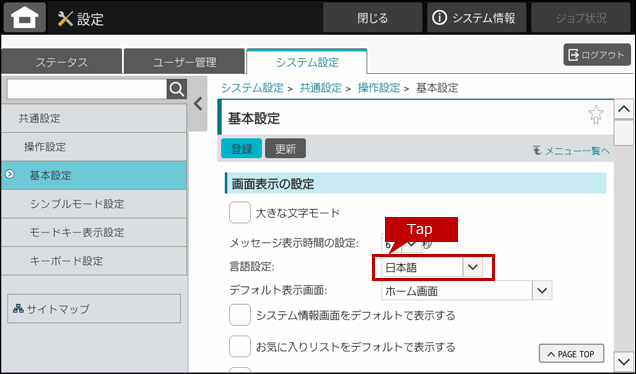Screen dimensions: 636x374
Task: Open シンプルモード設定 in sidebar
Action: [94, 204]
